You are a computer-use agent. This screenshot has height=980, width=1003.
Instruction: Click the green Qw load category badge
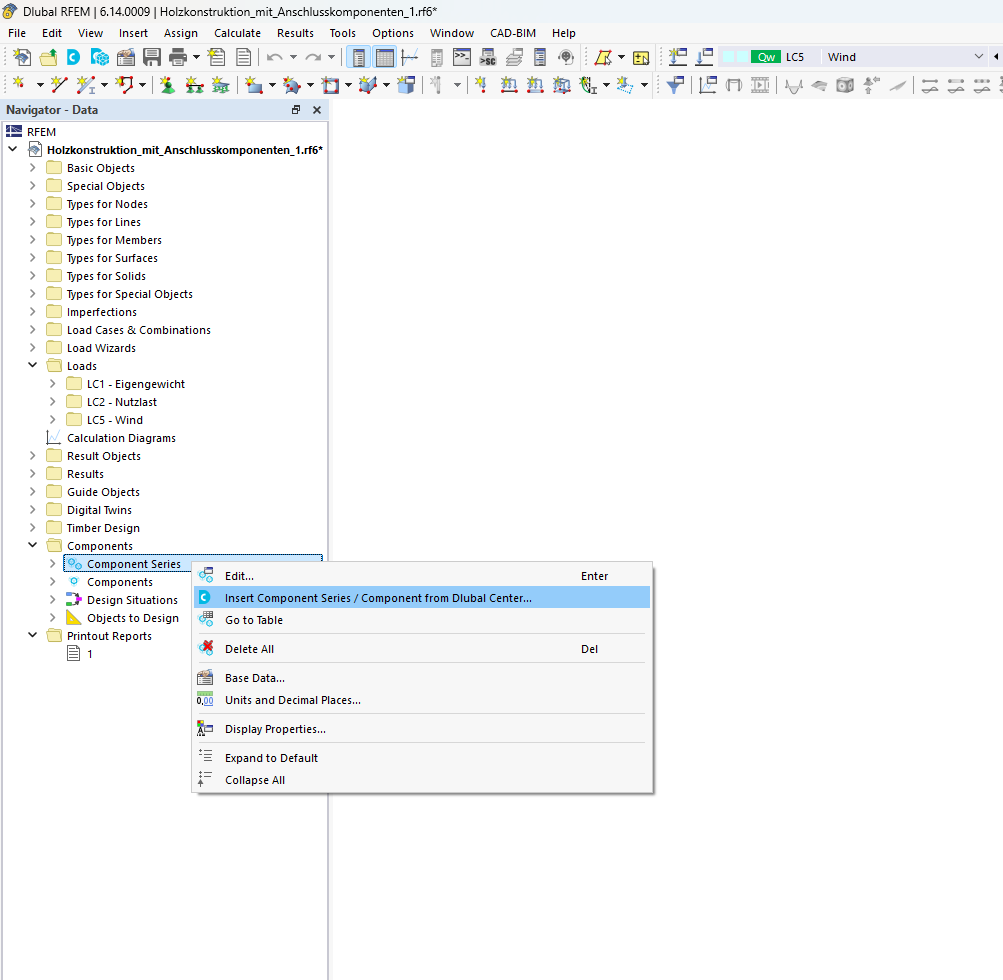point(766,57)
